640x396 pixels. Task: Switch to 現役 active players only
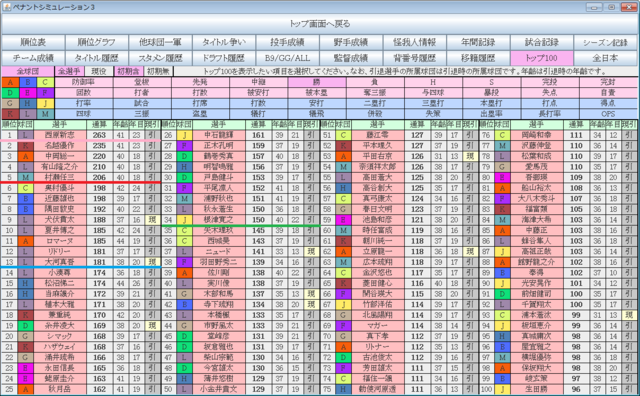pos(98,71)
